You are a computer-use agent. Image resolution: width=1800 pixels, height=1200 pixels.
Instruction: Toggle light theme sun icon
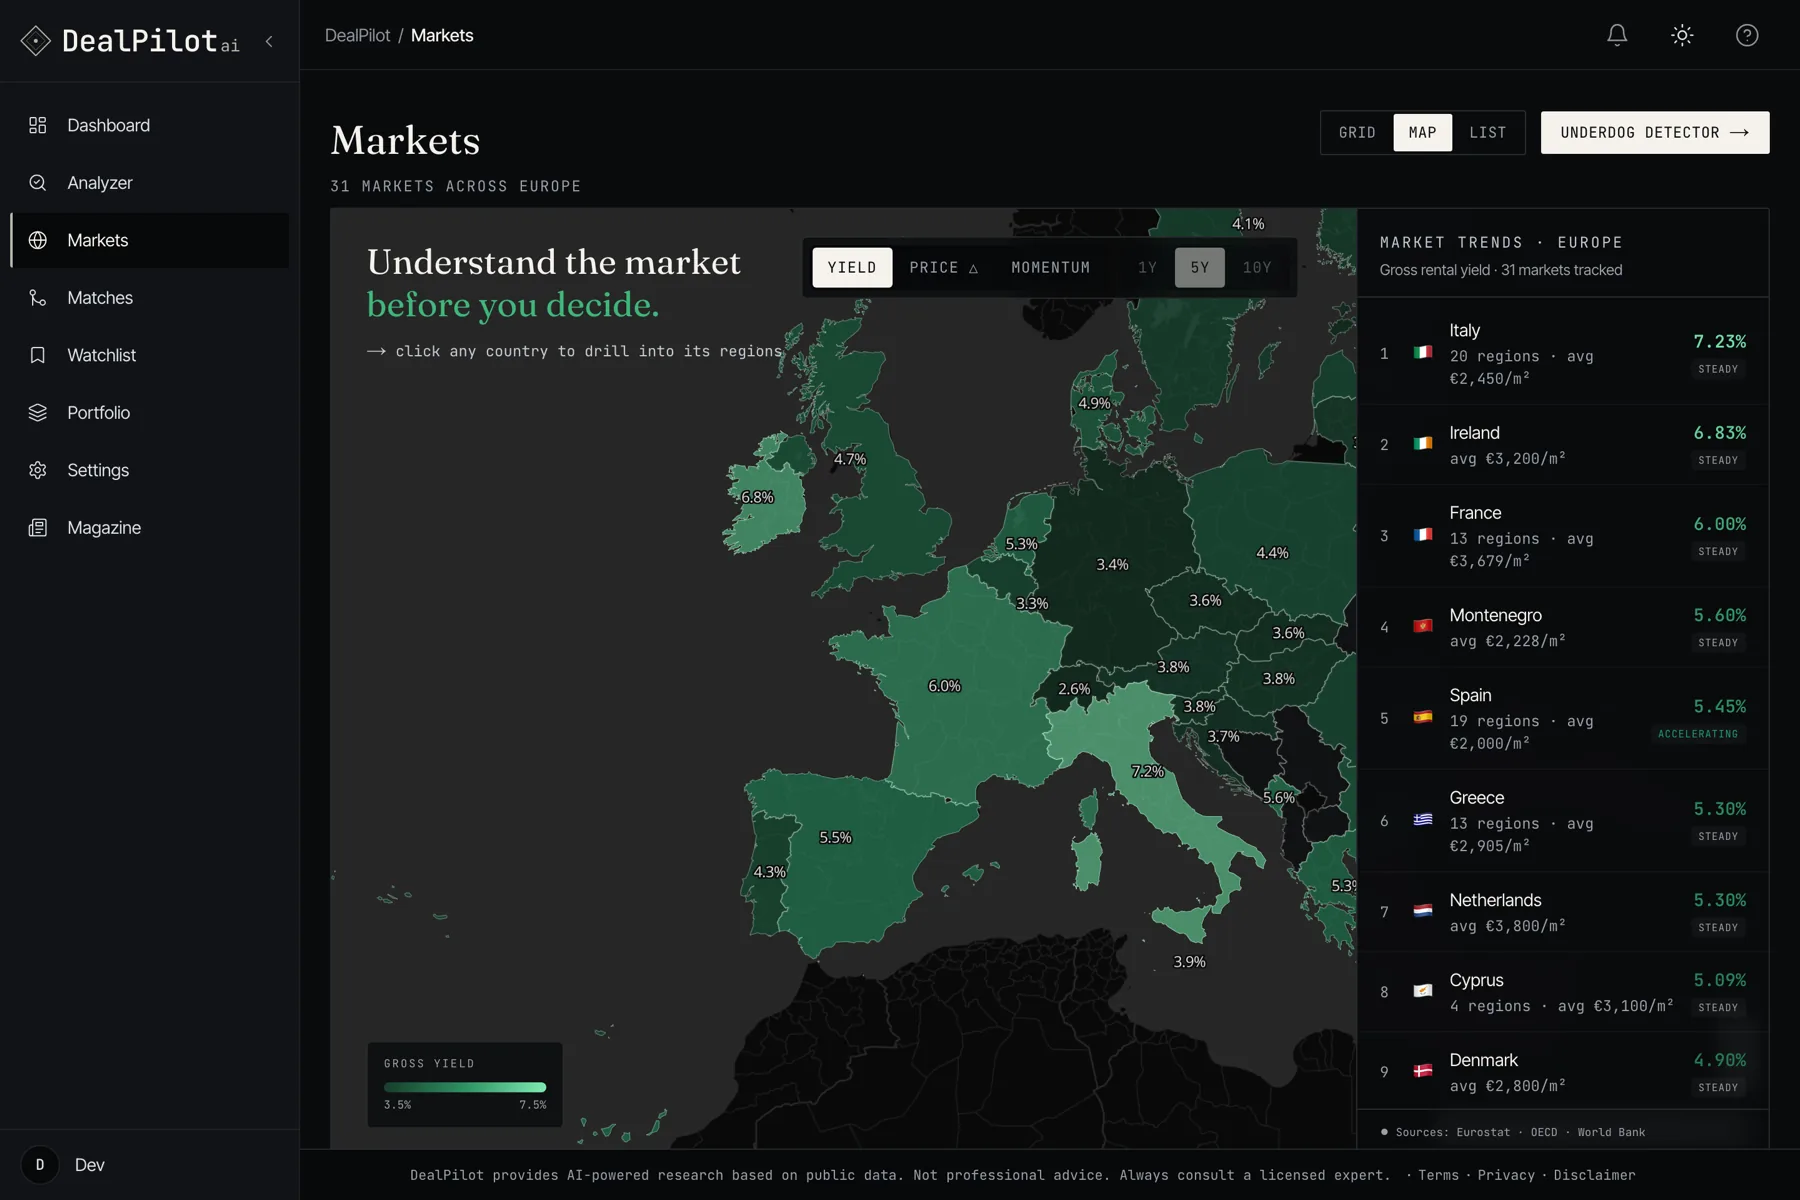tap(1682, 35)
